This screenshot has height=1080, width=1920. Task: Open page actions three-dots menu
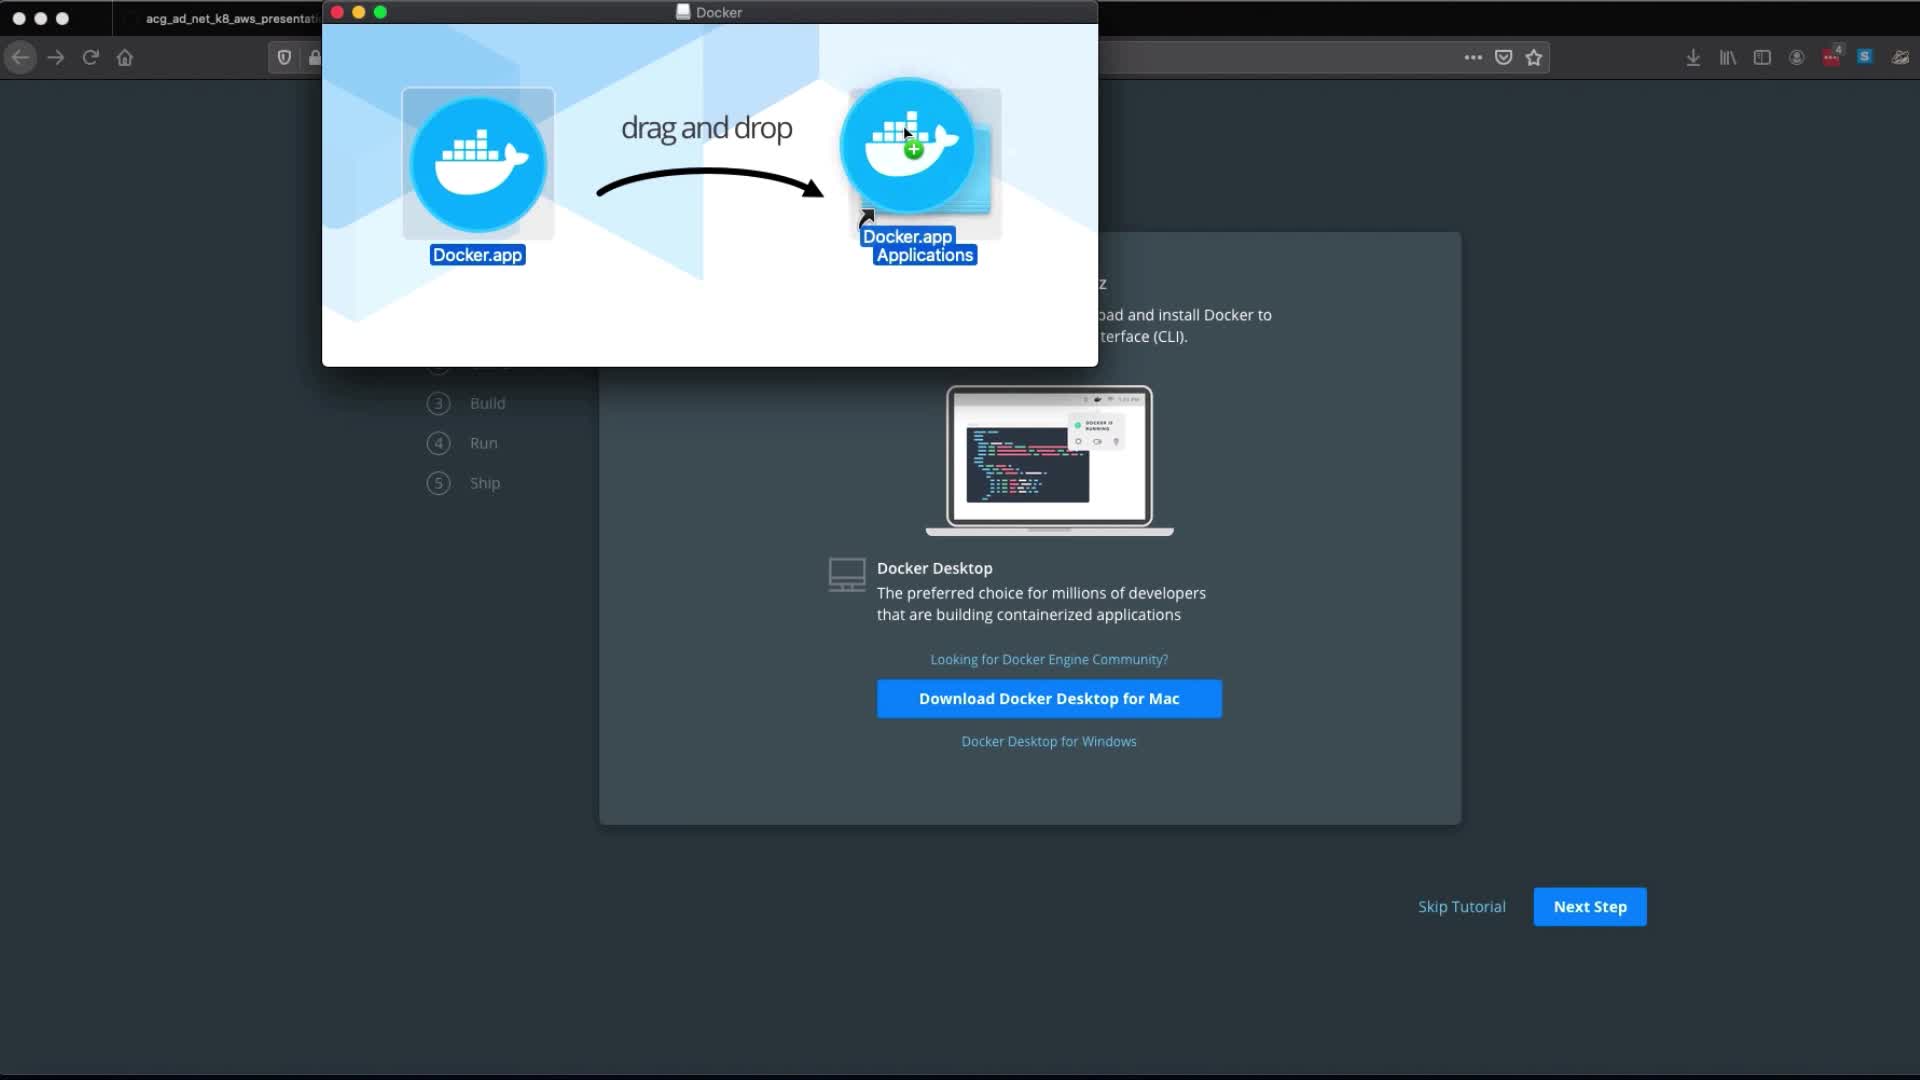(x=1473, y=58)
